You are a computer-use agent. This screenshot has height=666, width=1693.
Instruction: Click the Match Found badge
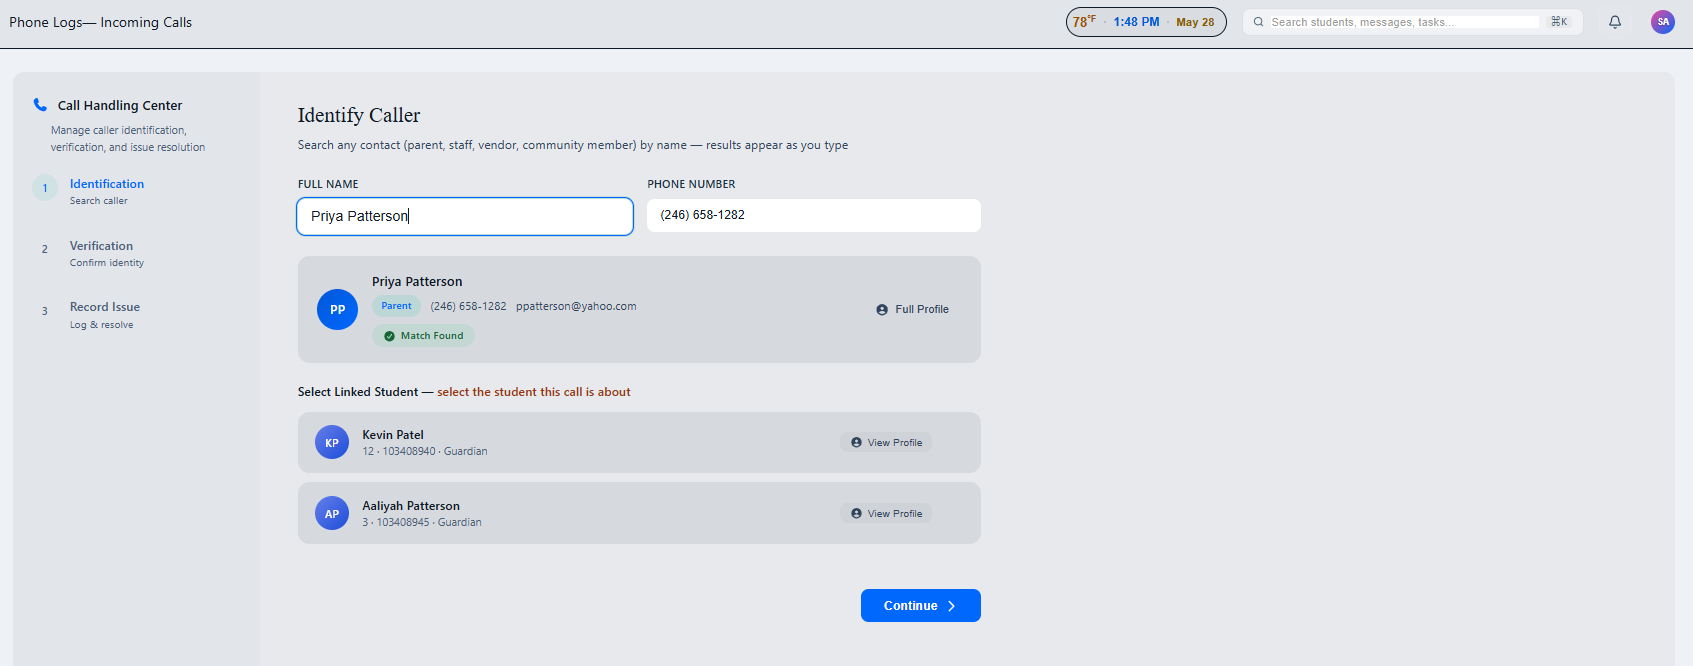pyautogui.click(x=423, y=336)
